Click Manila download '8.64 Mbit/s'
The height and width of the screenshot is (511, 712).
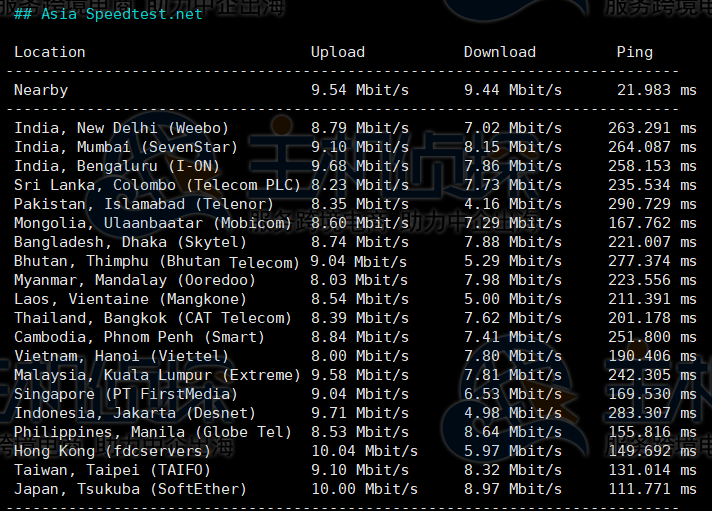(513, 434)
